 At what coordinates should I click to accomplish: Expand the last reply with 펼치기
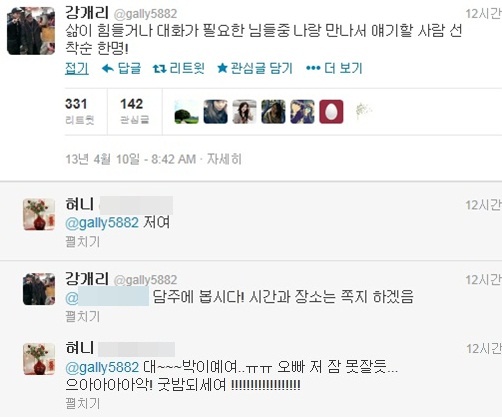(83, 403)
